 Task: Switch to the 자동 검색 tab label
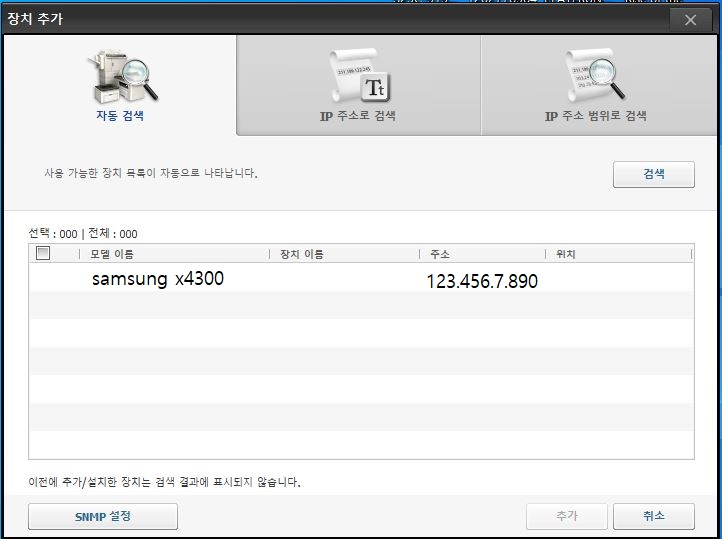[x=120, y=116]
